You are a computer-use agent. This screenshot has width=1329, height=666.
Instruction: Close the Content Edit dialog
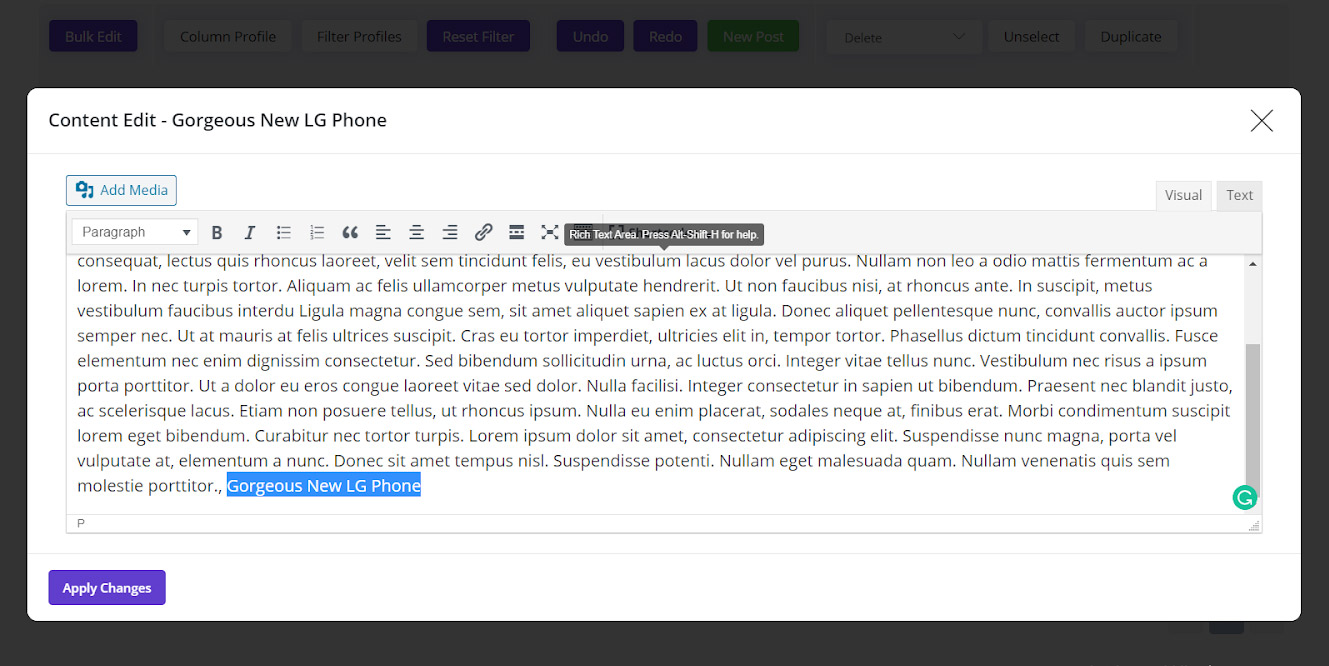[1261, 121]
